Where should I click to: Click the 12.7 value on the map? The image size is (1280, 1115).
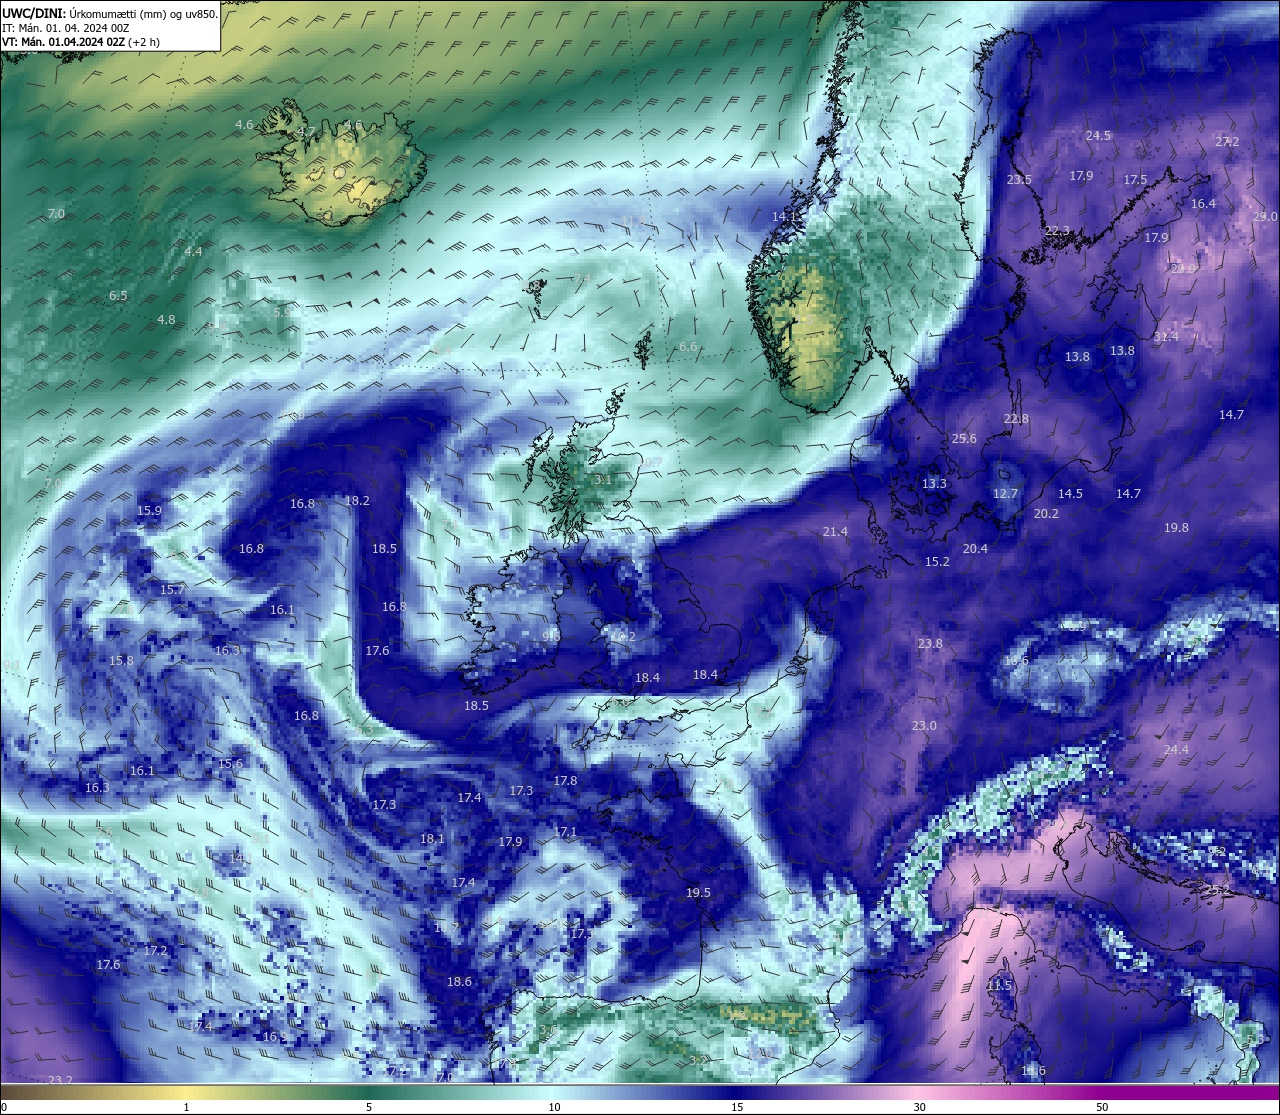1005,493
